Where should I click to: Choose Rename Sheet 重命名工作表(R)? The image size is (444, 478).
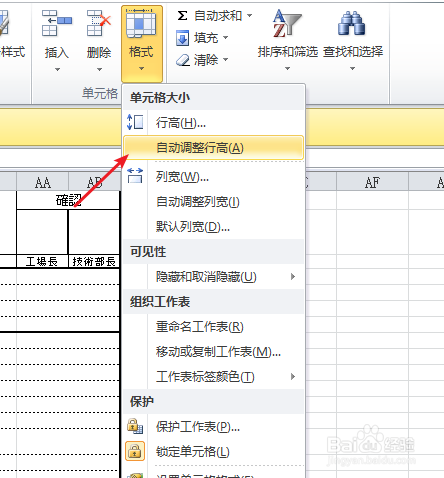[213, 327]
